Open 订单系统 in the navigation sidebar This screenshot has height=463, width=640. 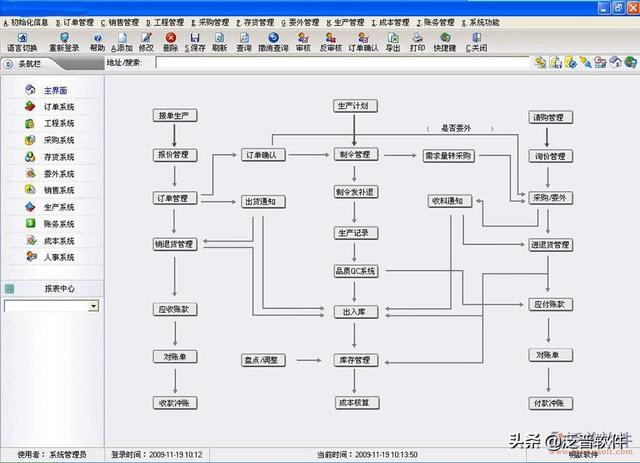[59, 107]
